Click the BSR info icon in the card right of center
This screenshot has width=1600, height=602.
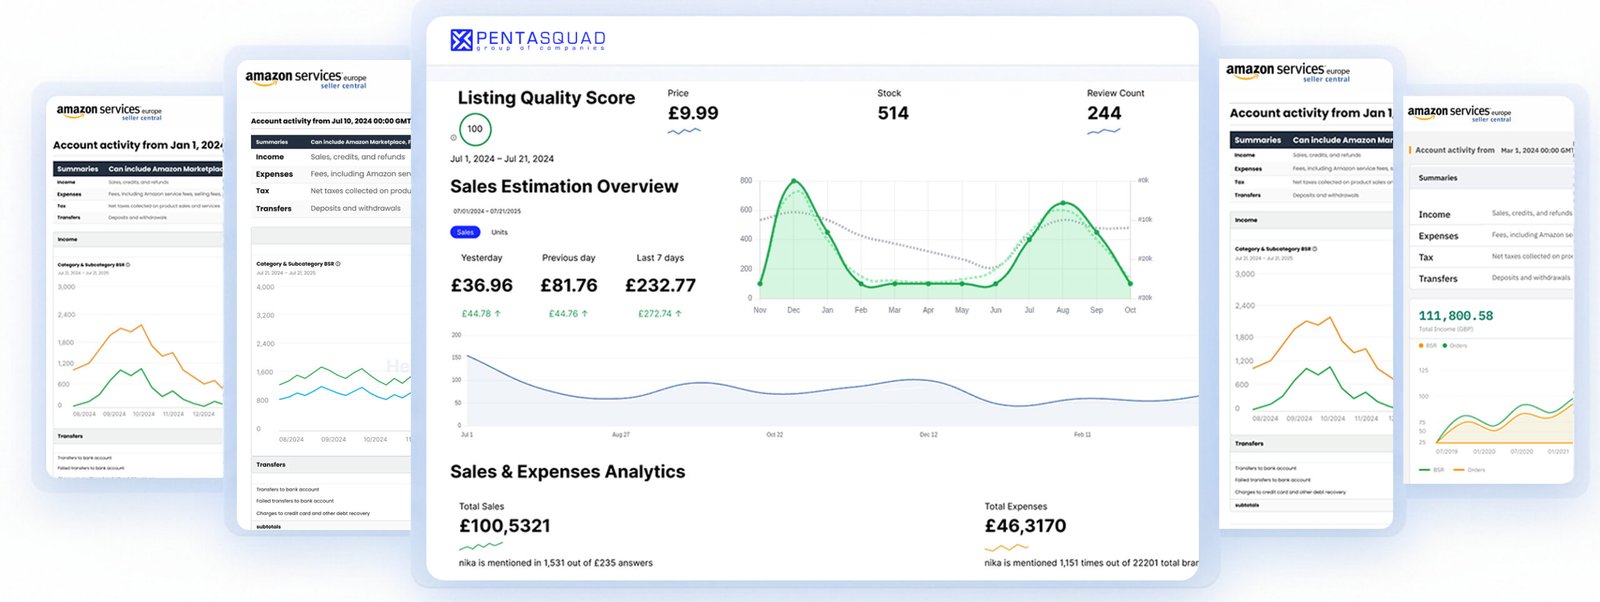[x=1315, y=249]
